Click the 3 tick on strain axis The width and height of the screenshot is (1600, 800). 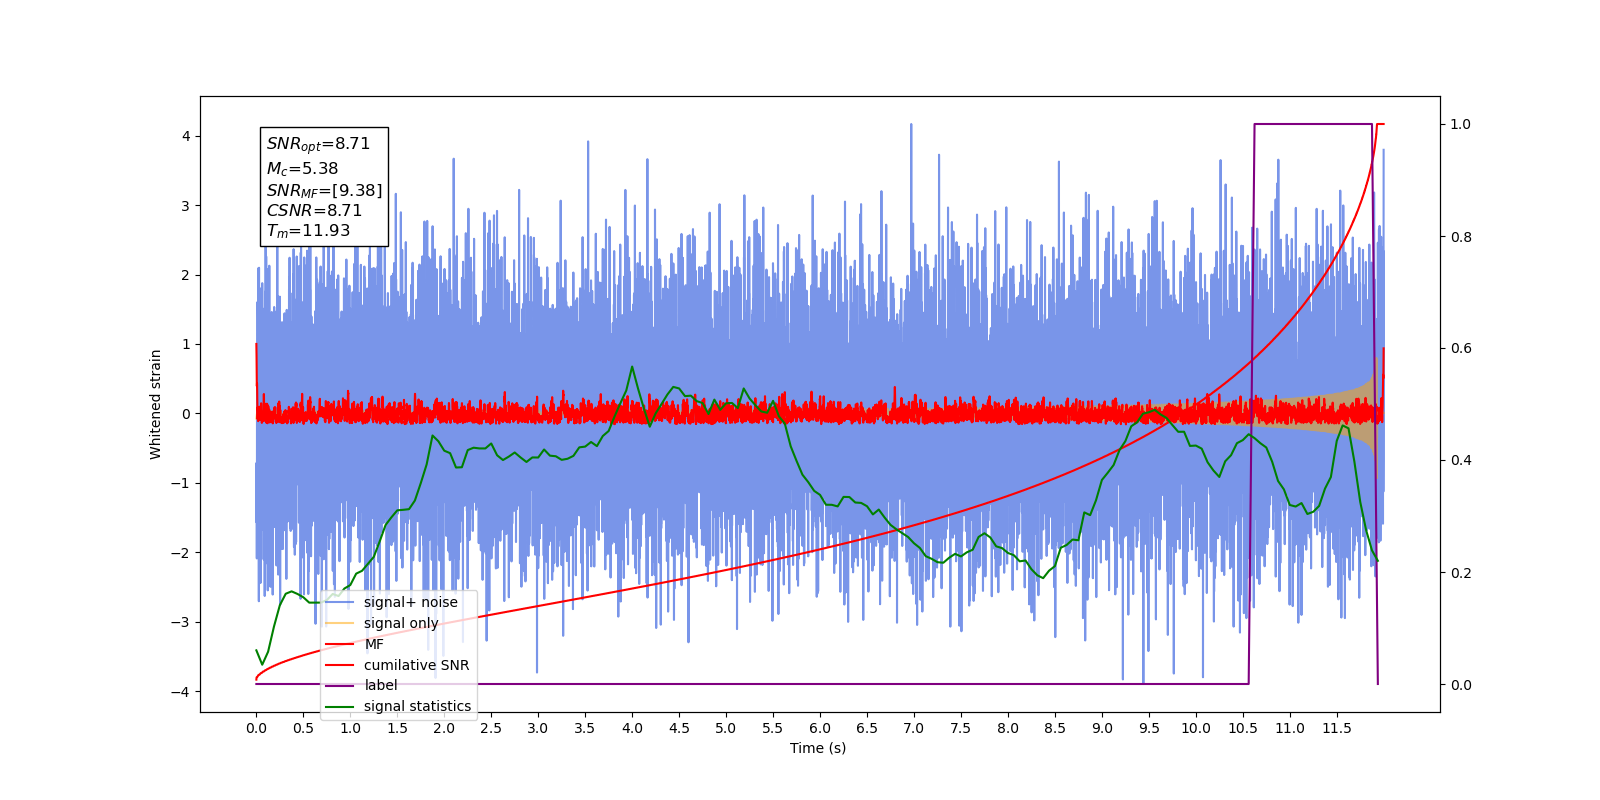click(186, 206)
